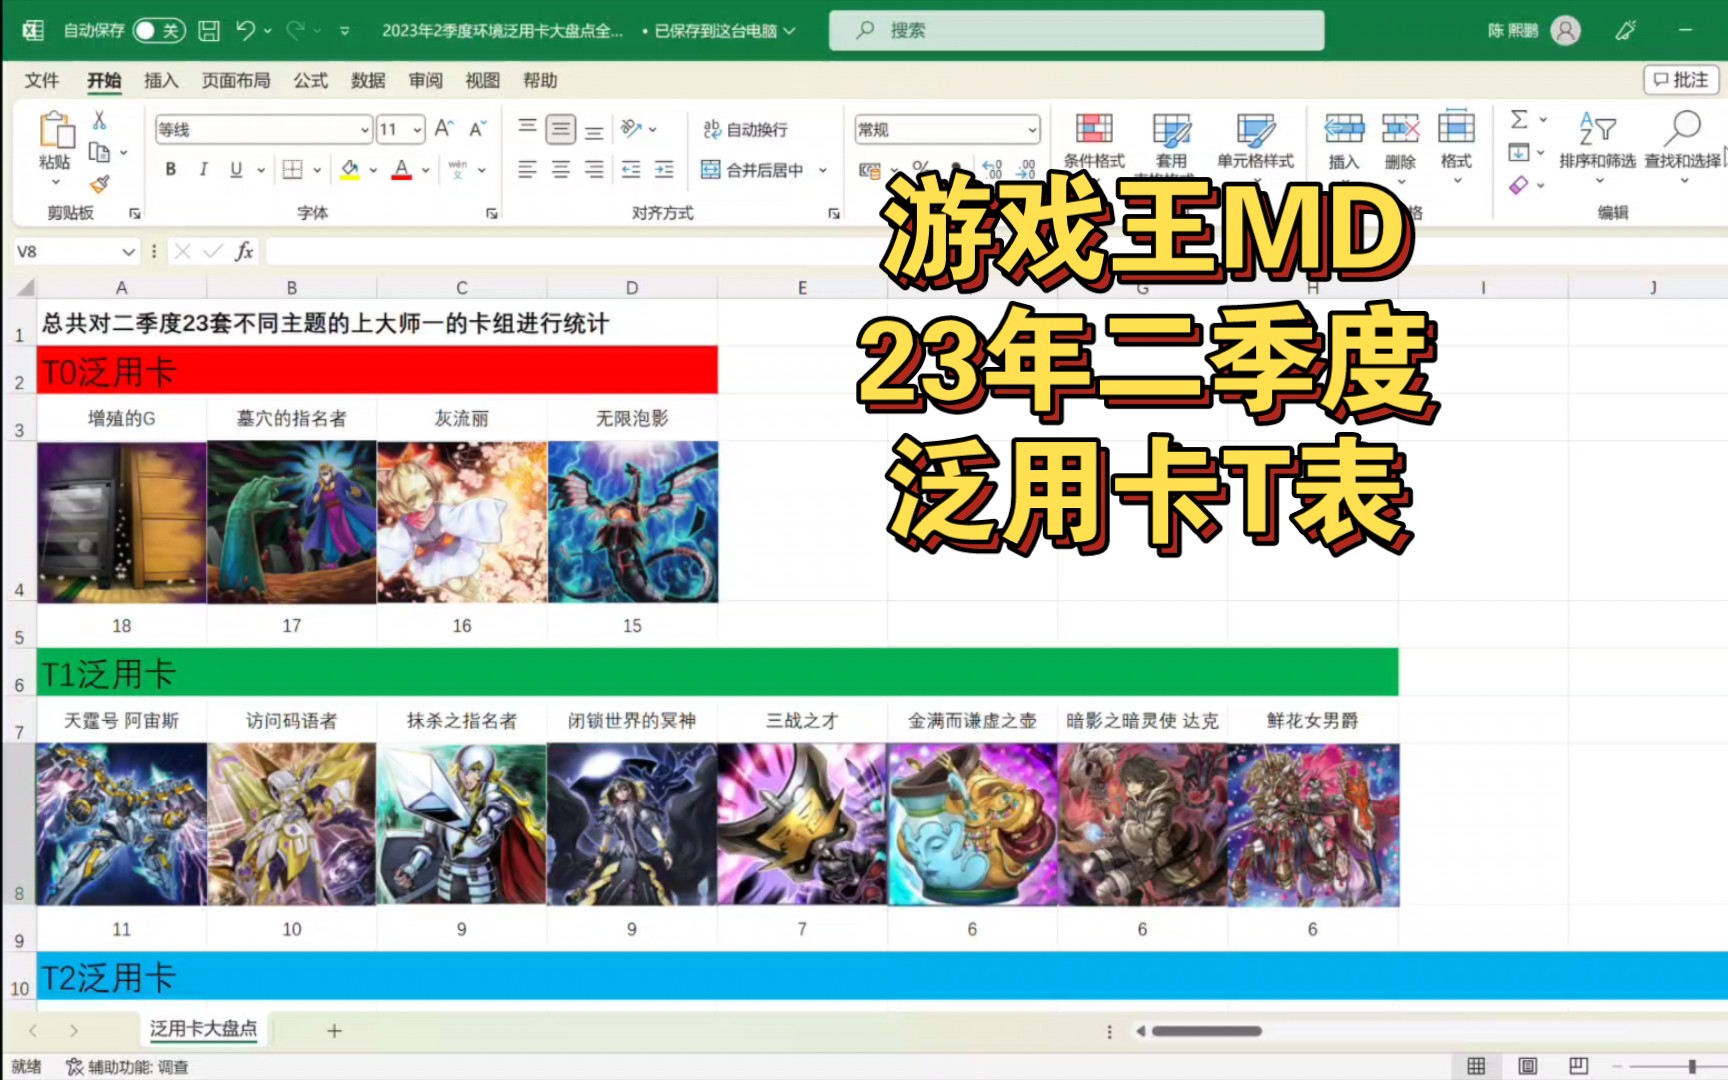Viewport: 1728px width, 1080px height.
Task: Decrease indent
Action: tap(631, 169)
